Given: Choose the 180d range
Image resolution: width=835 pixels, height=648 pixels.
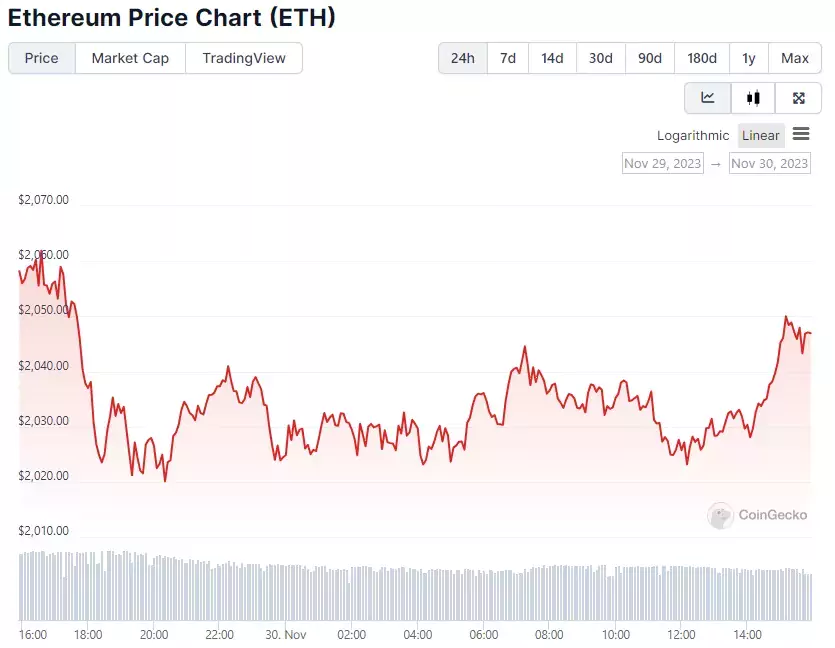Looking at the screenshot, I should (x=702, y=58).
